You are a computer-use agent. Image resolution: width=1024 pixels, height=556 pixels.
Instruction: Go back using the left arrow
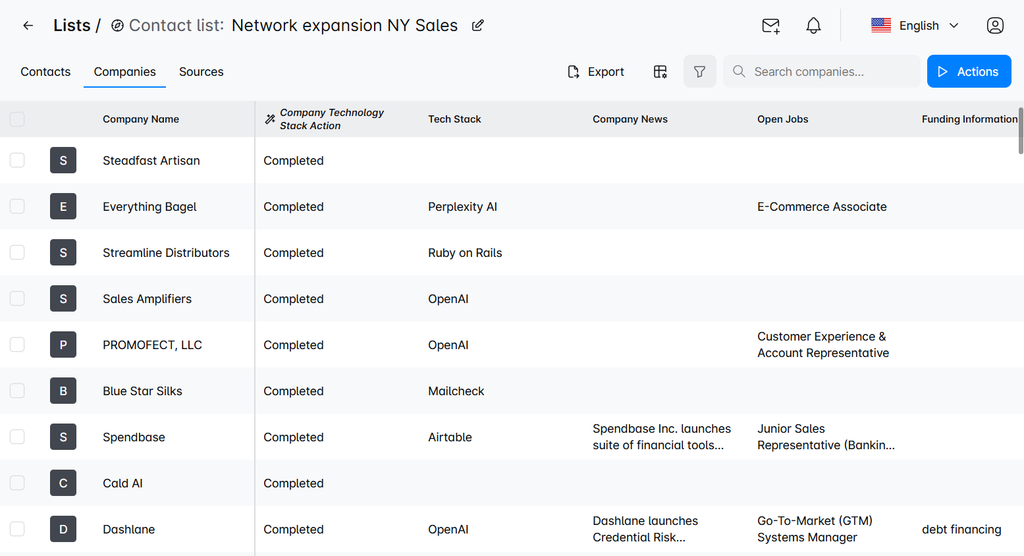coord(27,25)
